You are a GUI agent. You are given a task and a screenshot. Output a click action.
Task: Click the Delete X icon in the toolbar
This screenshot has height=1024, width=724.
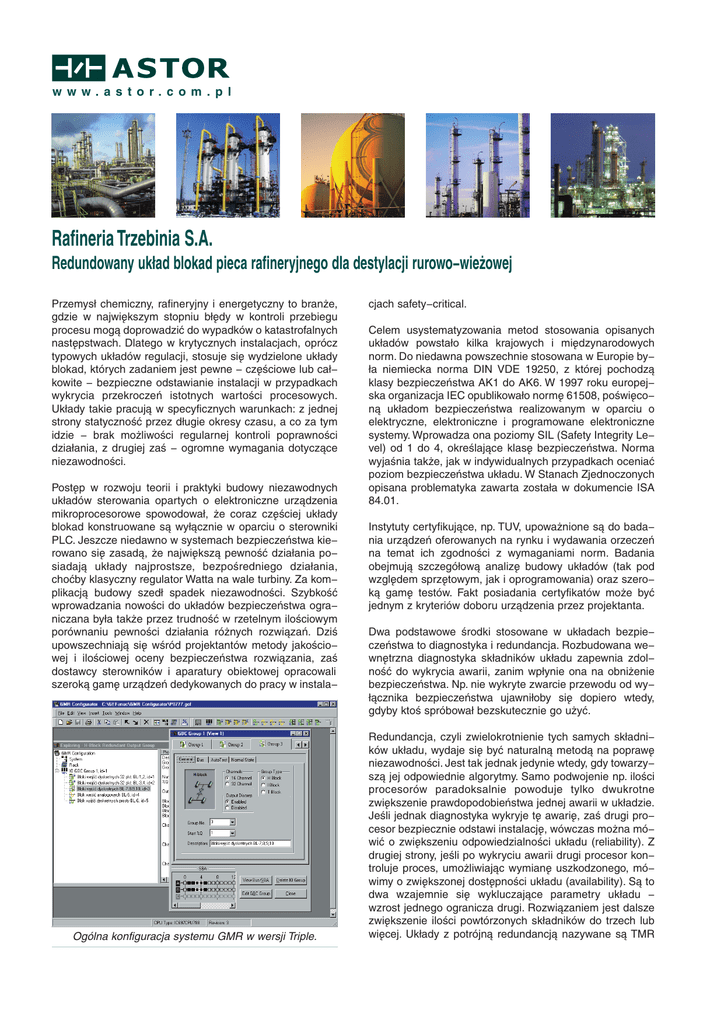coord(145,721)
